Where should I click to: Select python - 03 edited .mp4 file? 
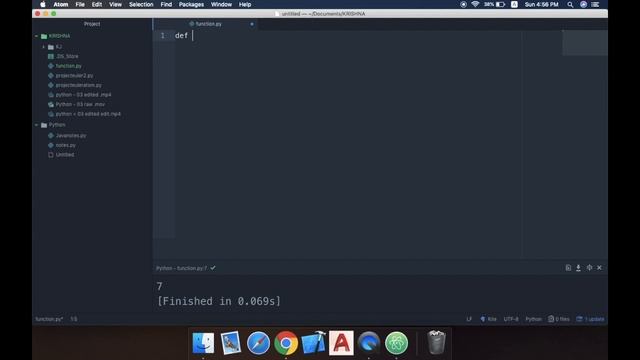click(x=83, y=95)
